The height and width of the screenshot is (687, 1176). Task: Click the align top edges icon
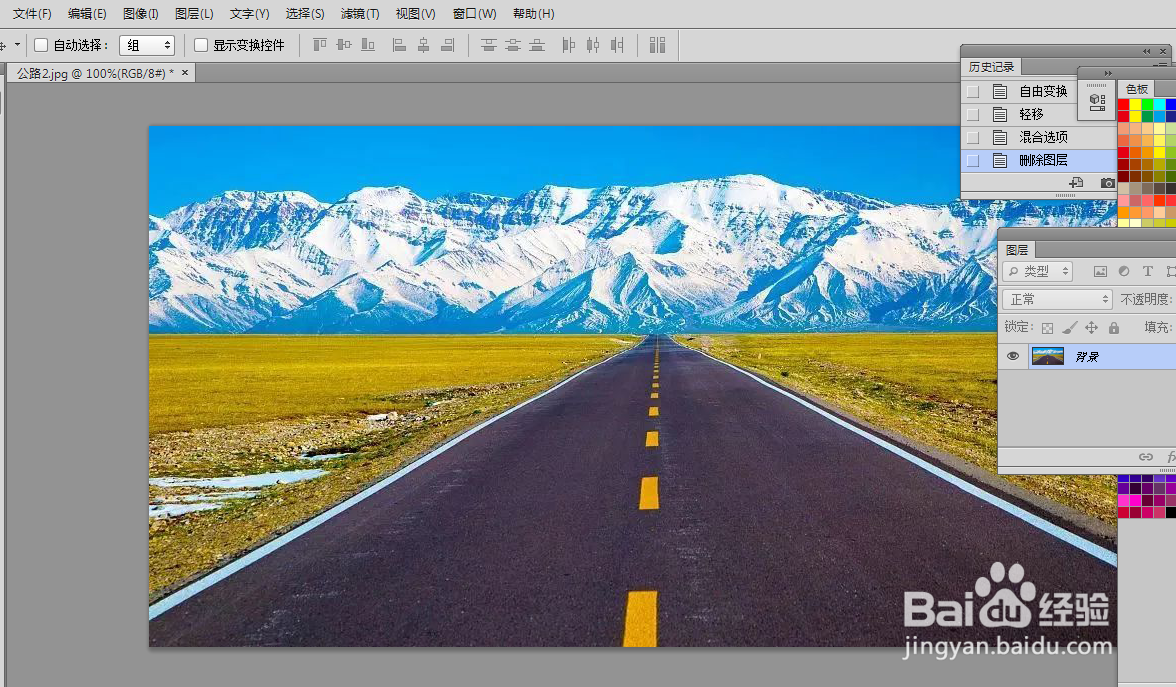(320, 45)
